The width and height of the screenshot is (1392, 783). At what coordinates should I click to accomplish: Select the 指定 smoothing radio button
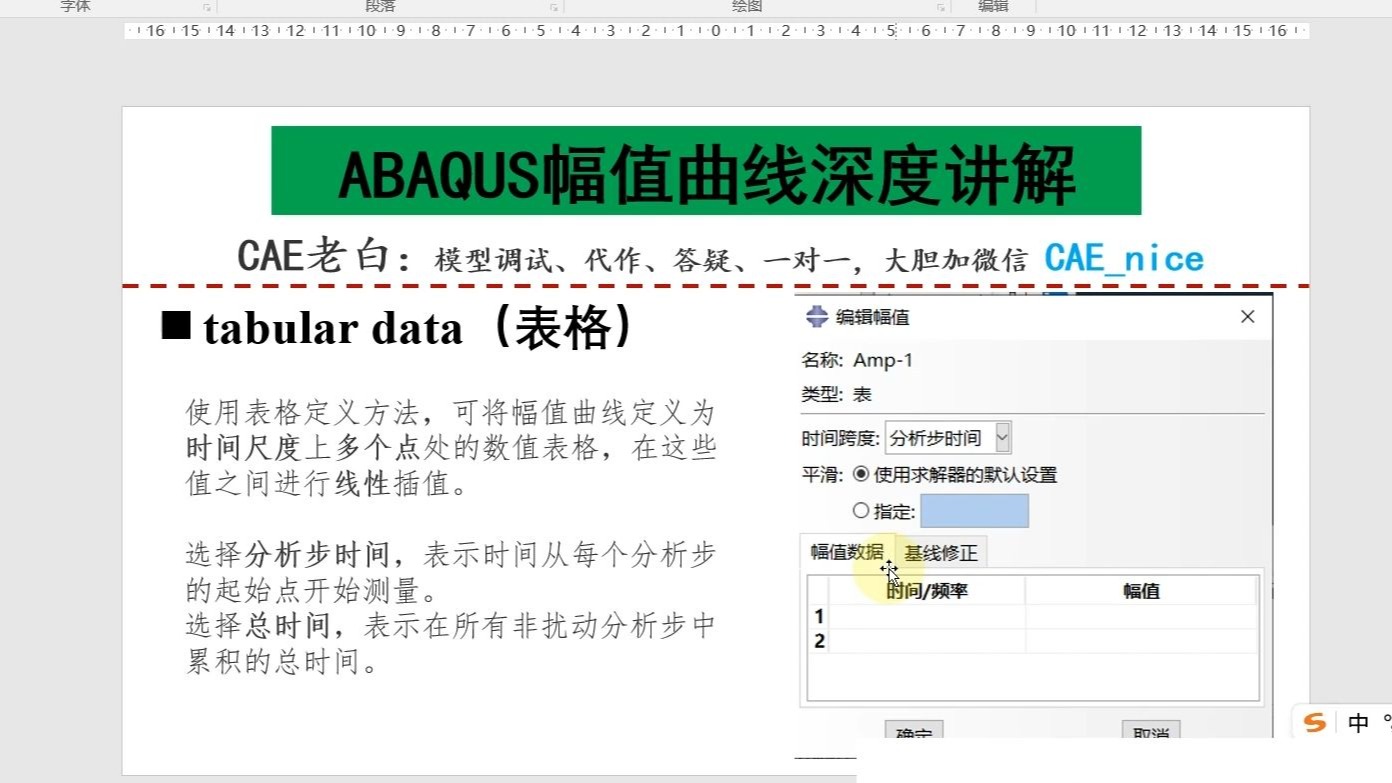coord(861,511)
